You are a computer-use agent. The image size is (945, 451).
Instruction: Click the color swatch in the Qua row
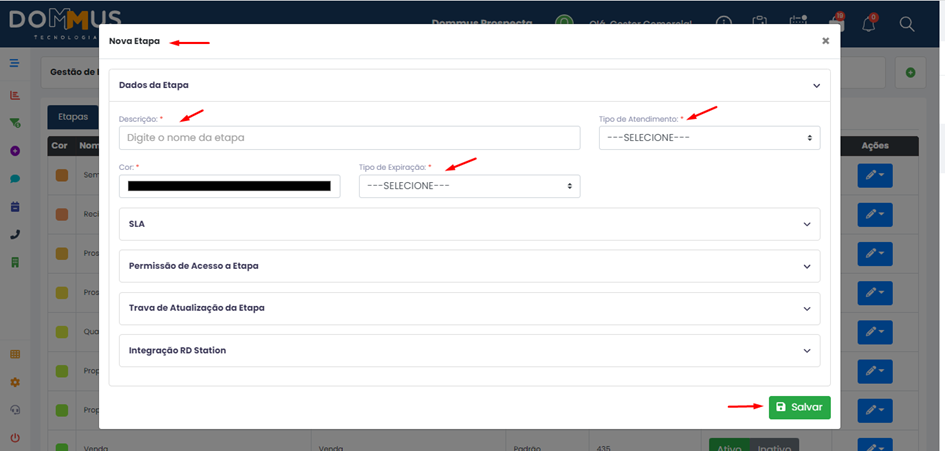61,332
